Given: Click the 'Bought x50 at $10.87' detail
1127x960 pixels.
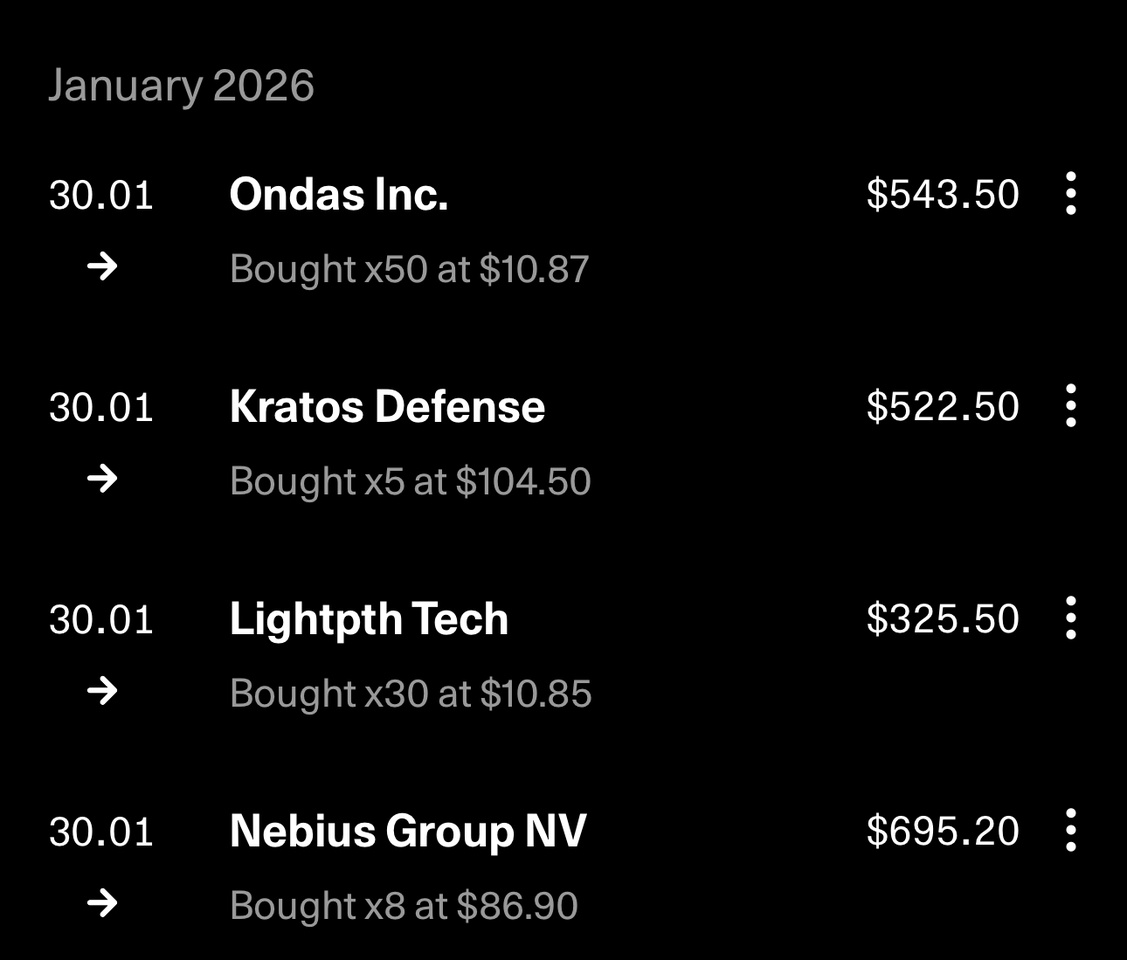Looking at the screenshot, I should point(409,269).
